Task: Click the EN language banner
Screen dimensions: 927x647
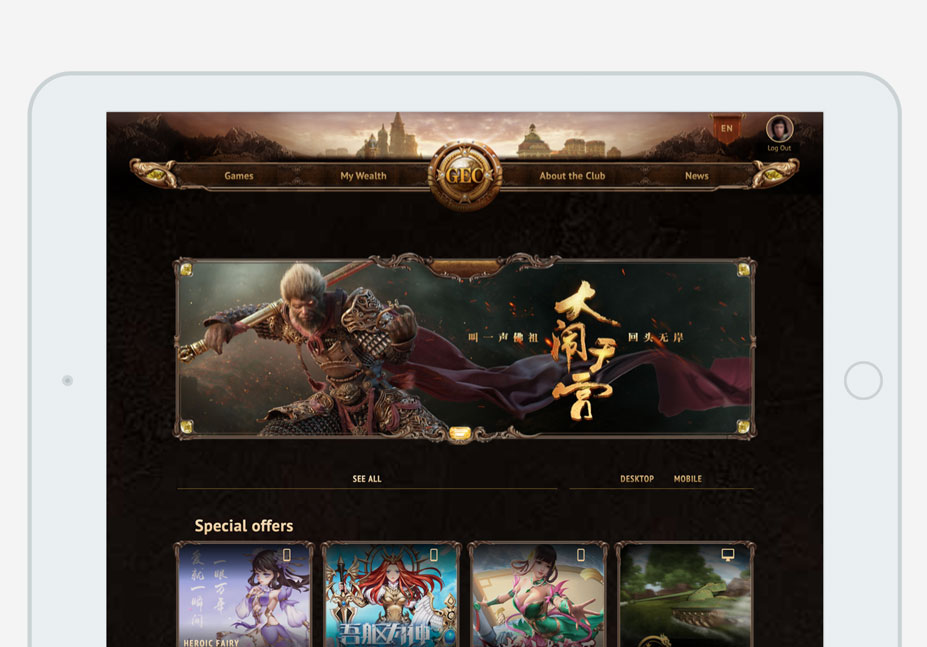Action: point(727,128)
